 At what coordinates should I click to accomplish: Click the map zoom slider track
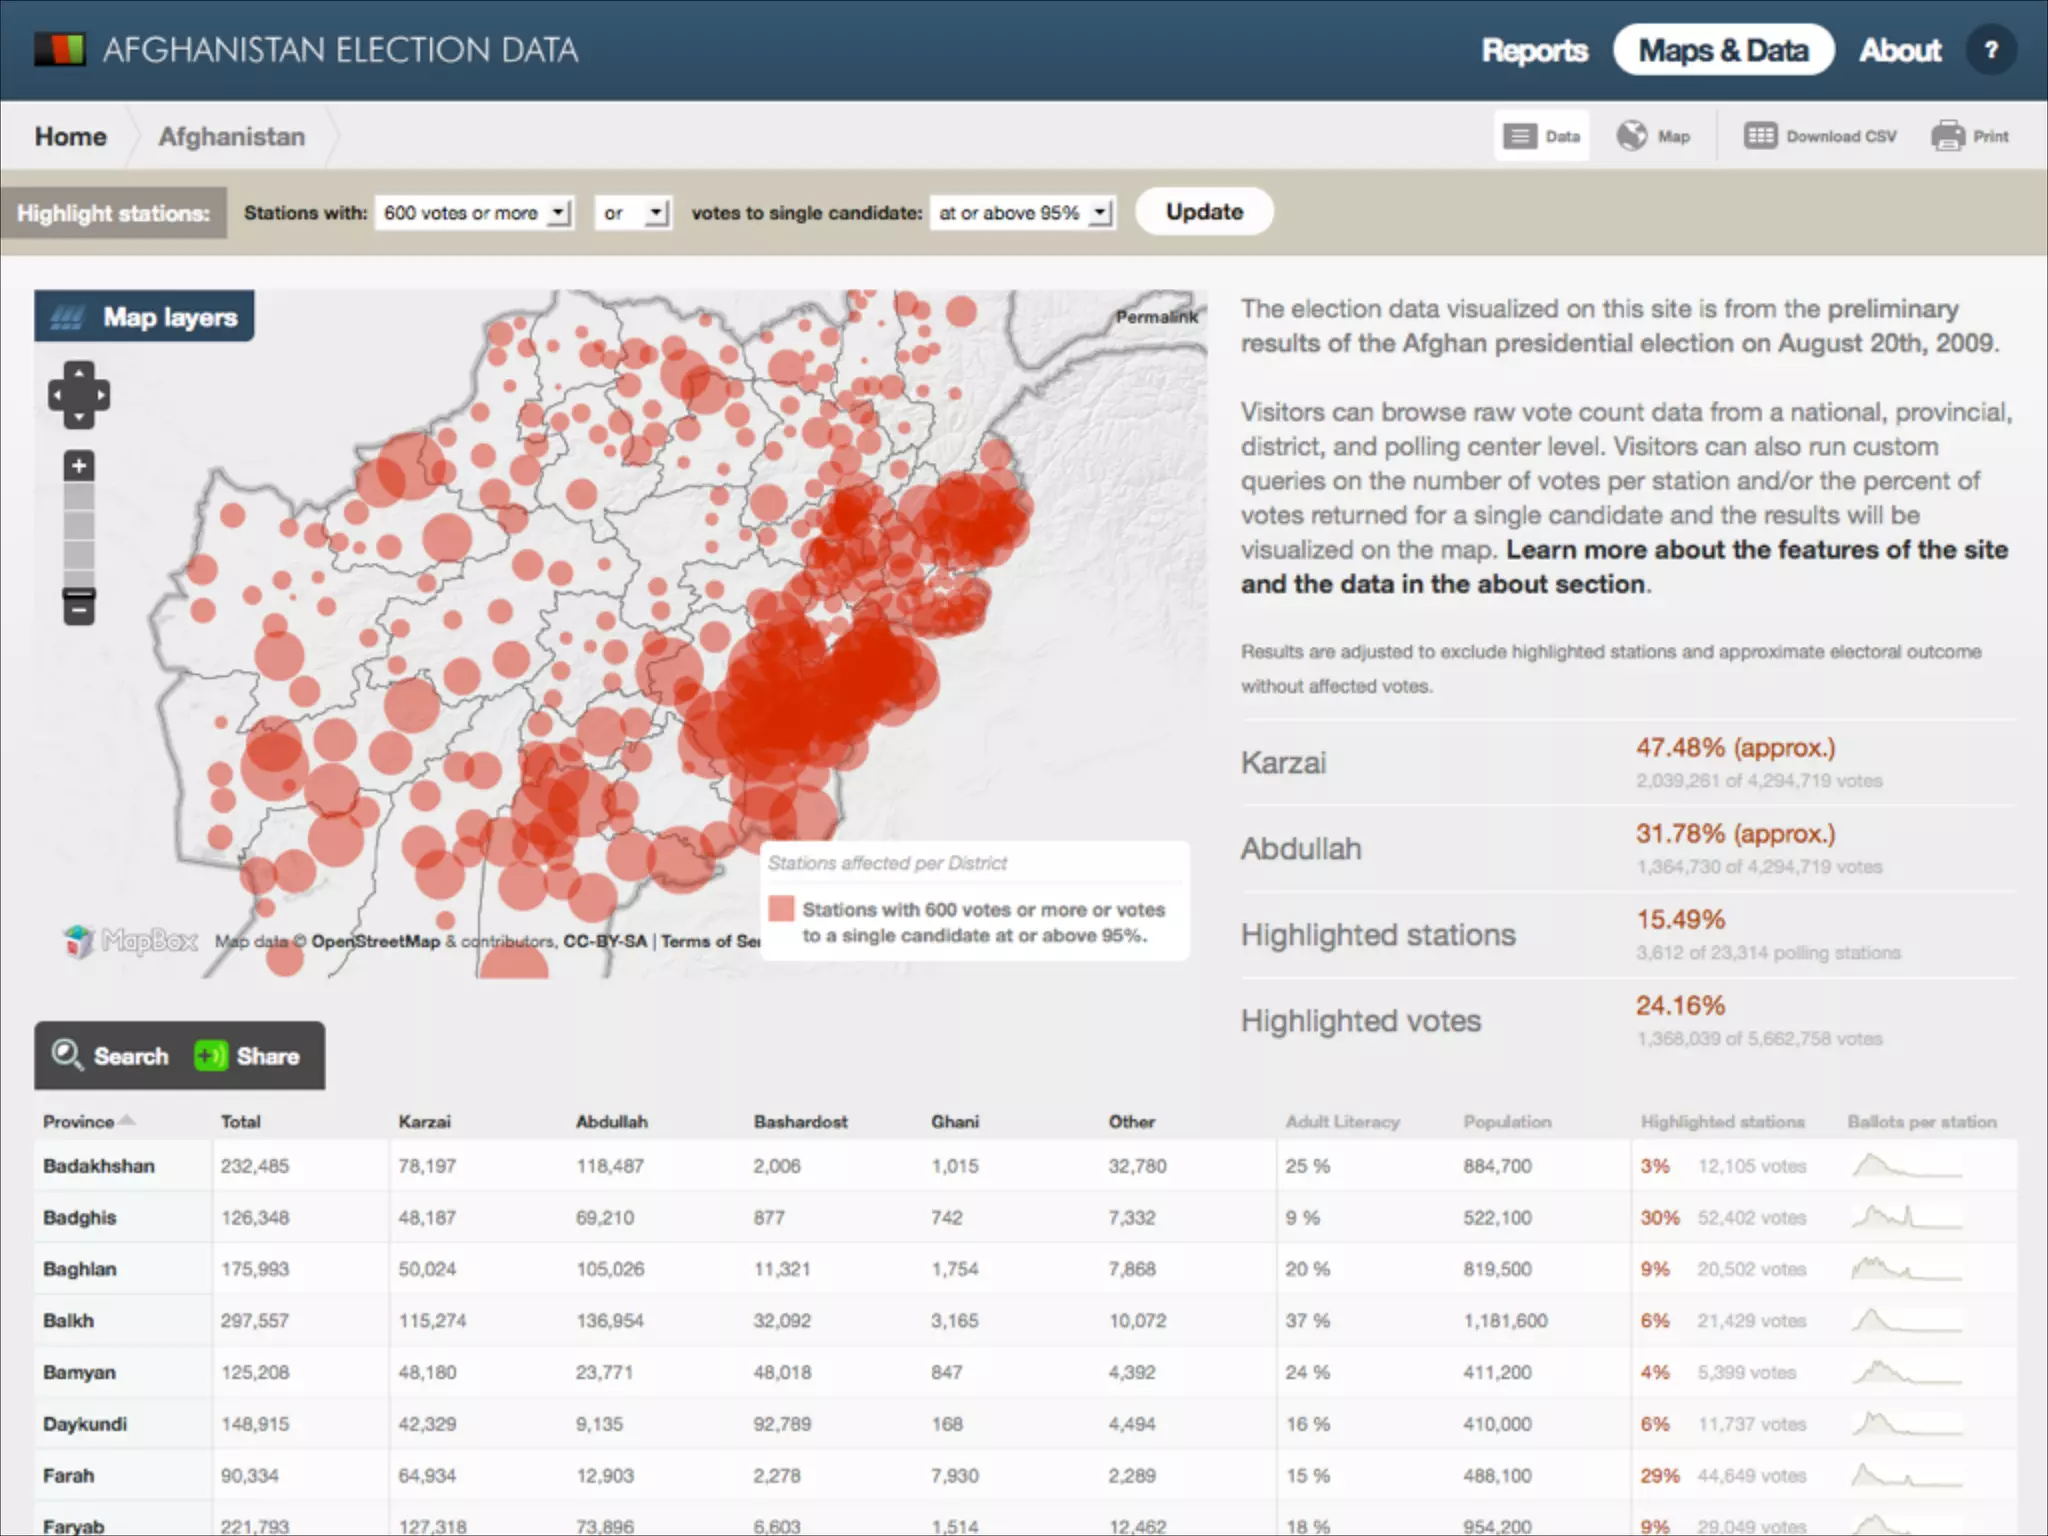(79, 535)
